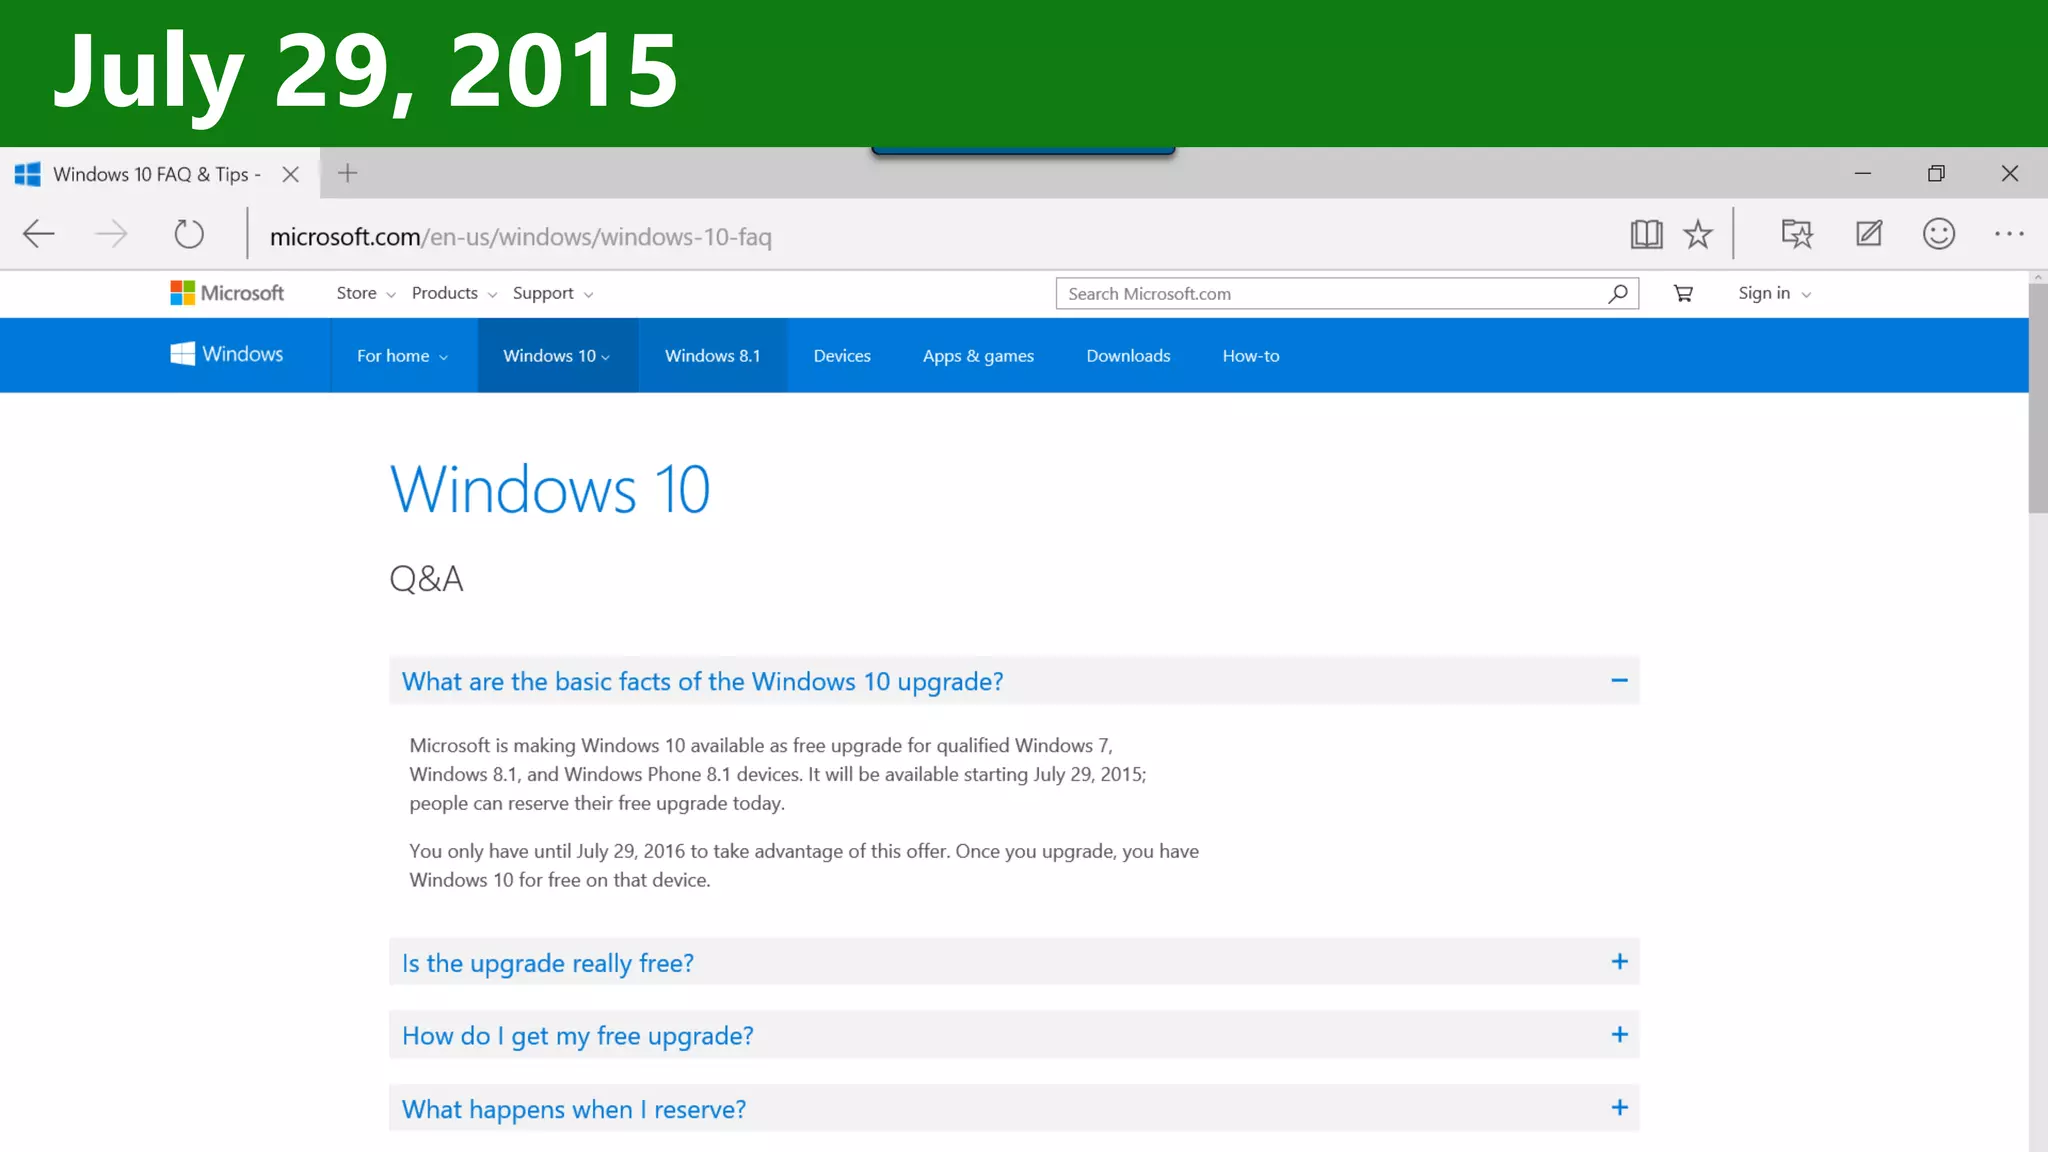Expand 'How do I get my free upgrade?' plus
This screenshot has width=2048, height=1152.
click(1619, 1035)
